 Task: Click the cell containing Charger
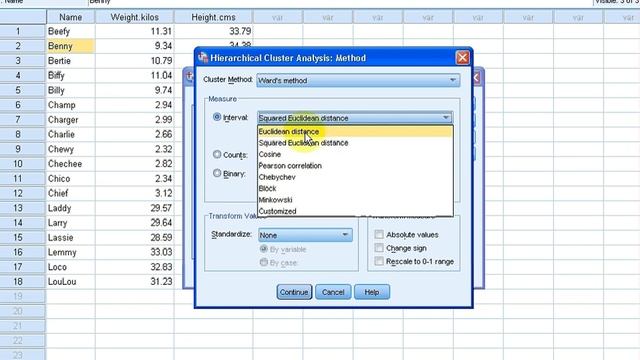click(x=71, y=120)
